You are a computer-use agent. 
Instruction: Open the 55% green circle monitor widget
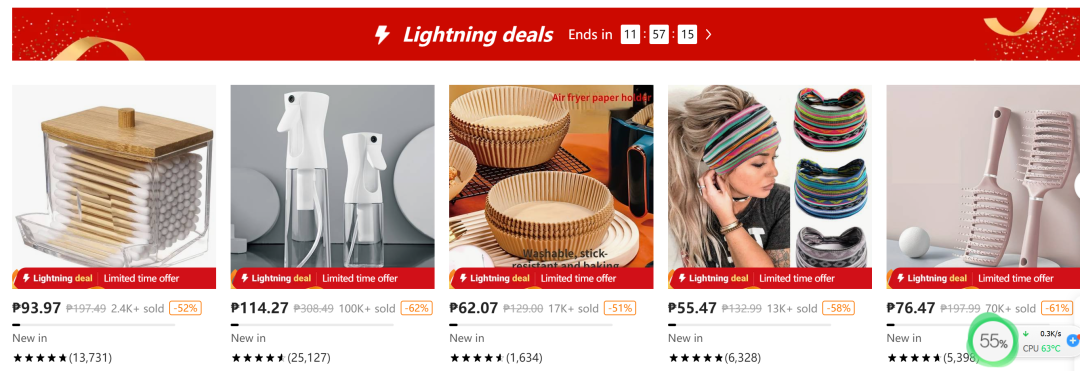[993, 341]
